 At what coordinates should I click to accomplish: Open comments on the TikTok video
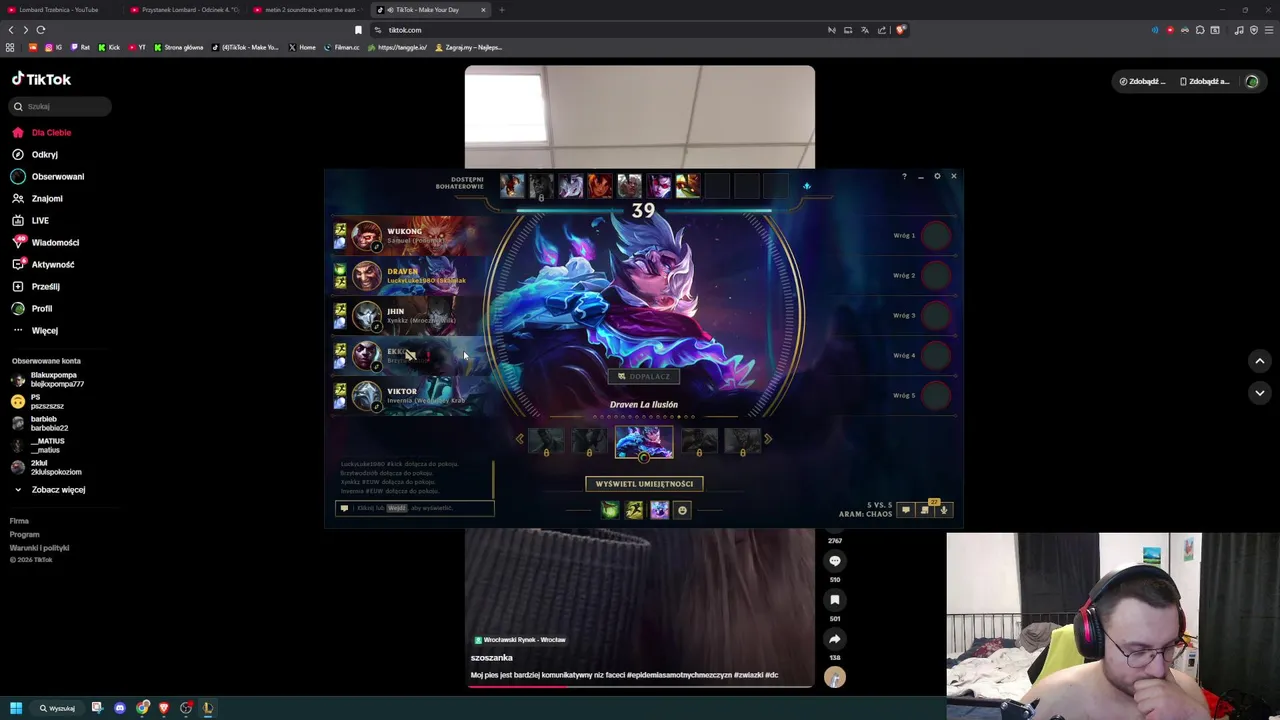click(834, 561)
